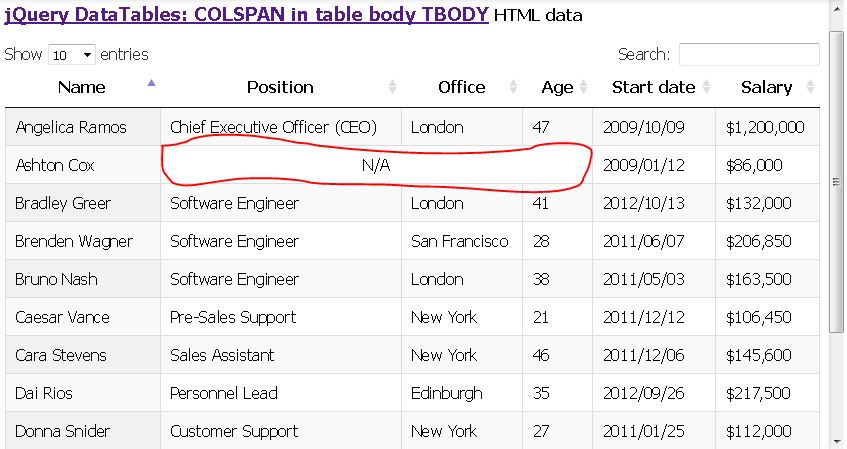
Task: Focus the Search input field
Action: click(x=748, y=55)
